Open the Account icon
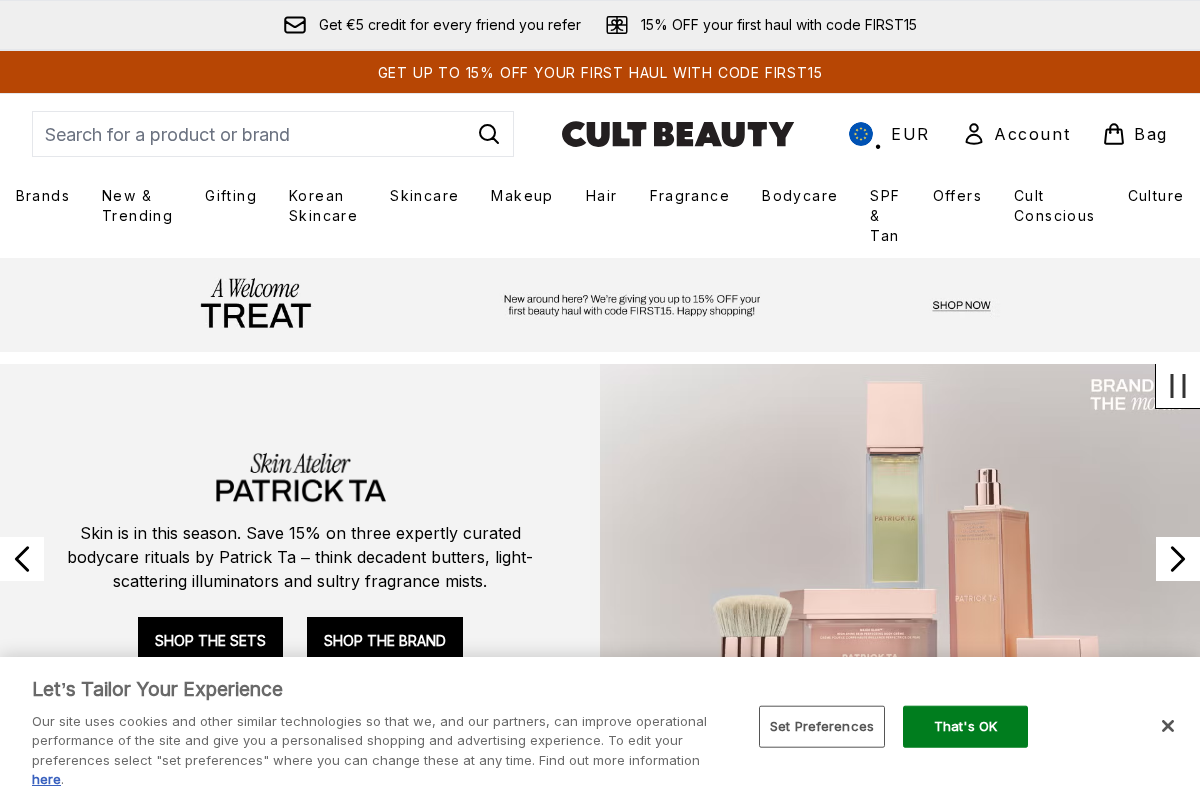This screenshot has height=800, width=1200. 973,133
